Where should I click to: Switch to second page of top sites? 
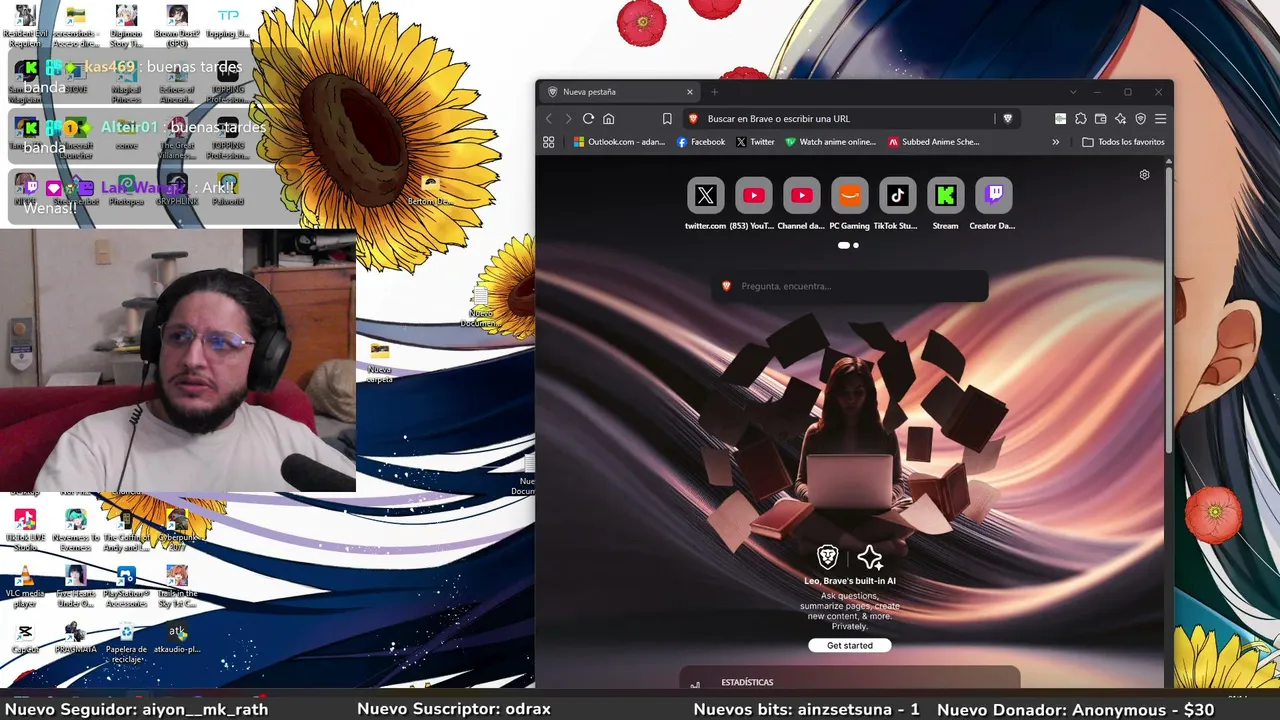point(856,245)
